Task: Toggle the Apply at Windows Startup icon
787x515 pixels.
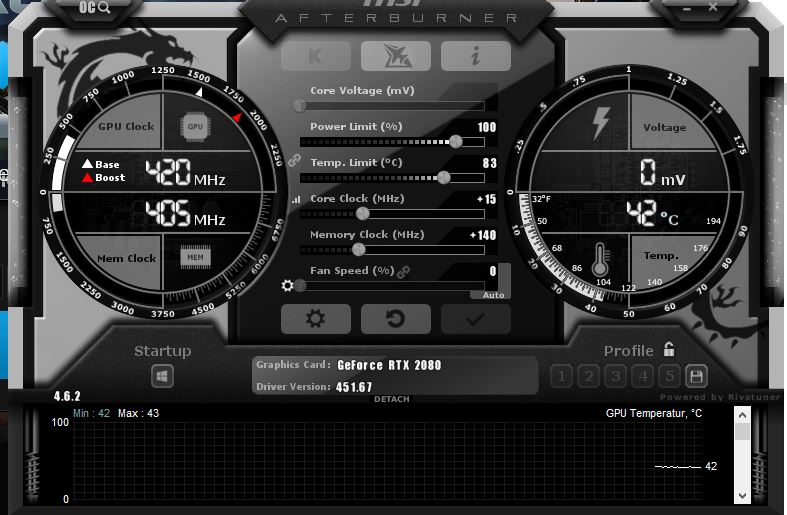Action: point(162,376)
